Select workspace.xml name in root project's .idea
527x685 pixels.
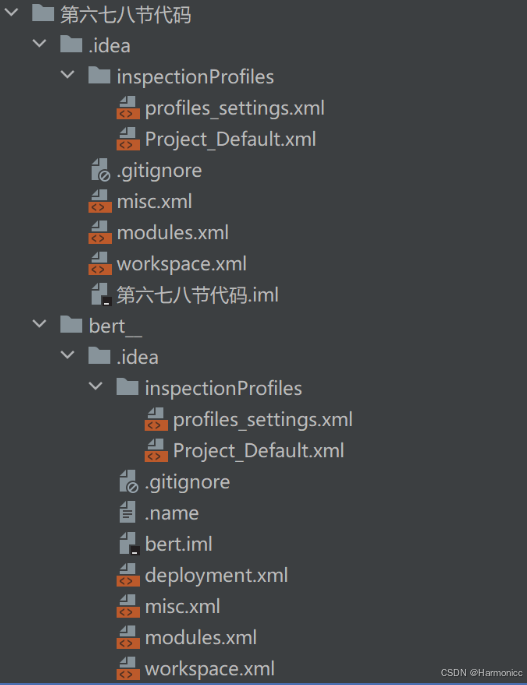pyautogui.click(x=182, y=264)
